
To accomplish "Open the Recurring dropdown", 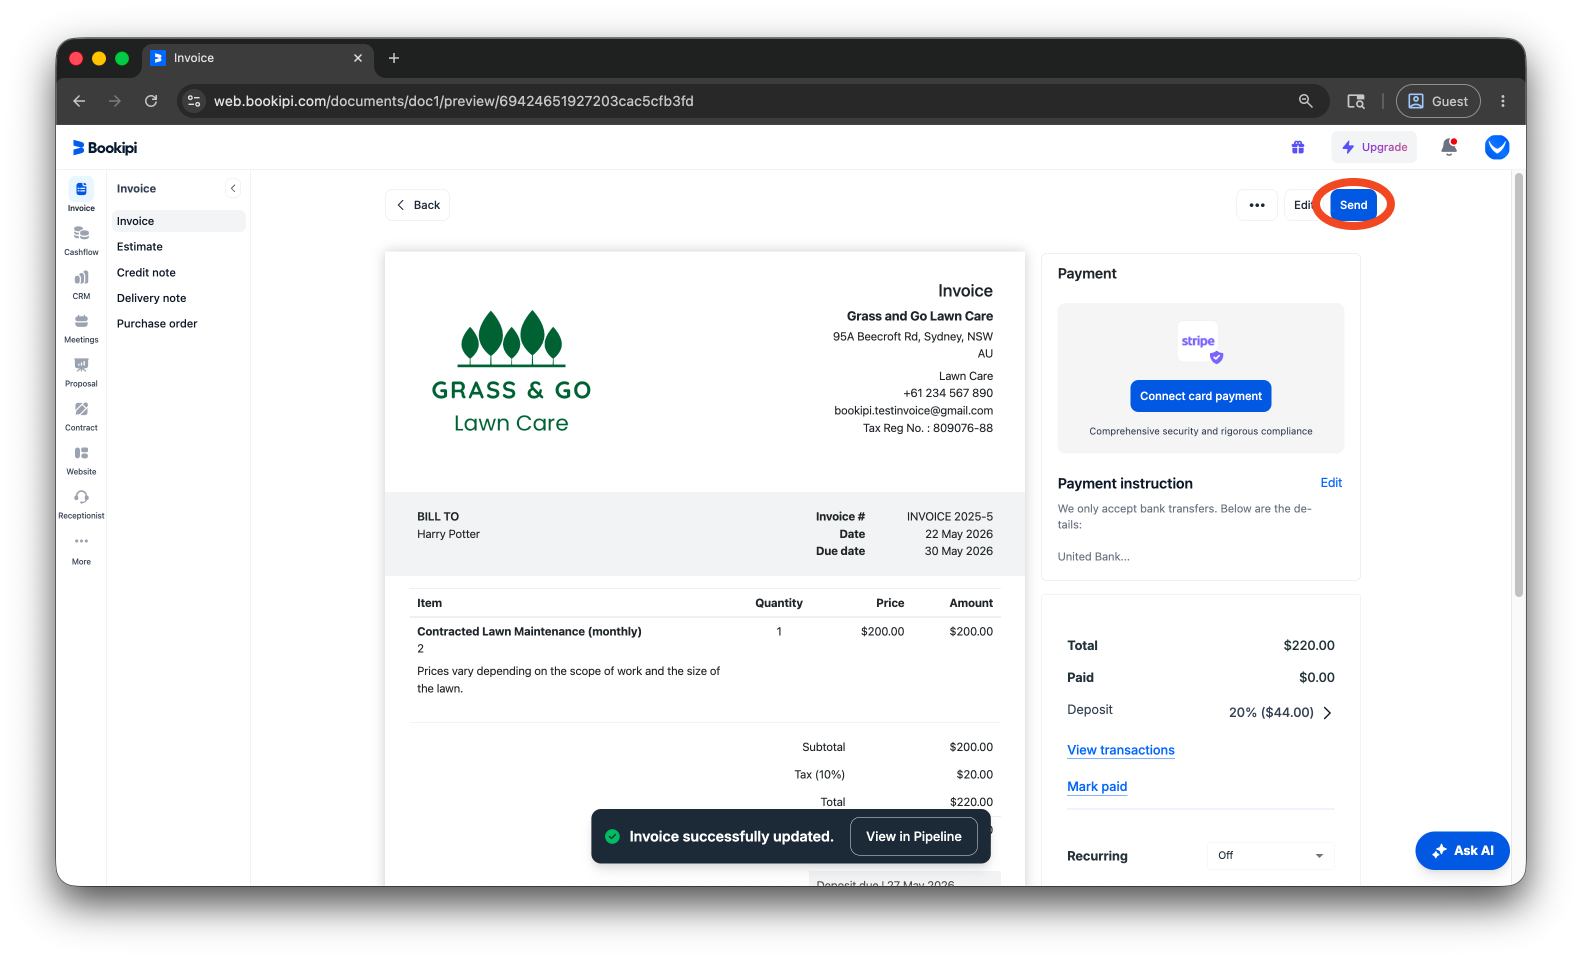I will click(1270, 856).
